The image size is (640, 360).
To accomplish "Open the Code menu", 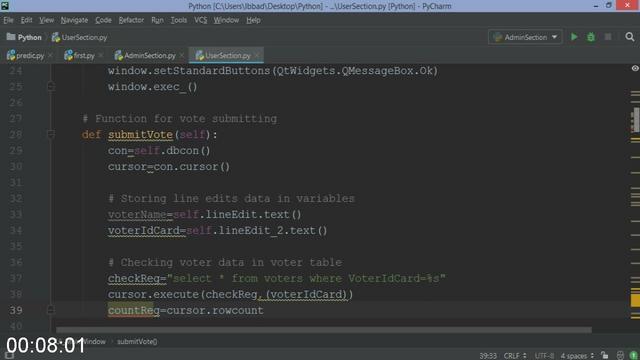I will tap(103, 20).
